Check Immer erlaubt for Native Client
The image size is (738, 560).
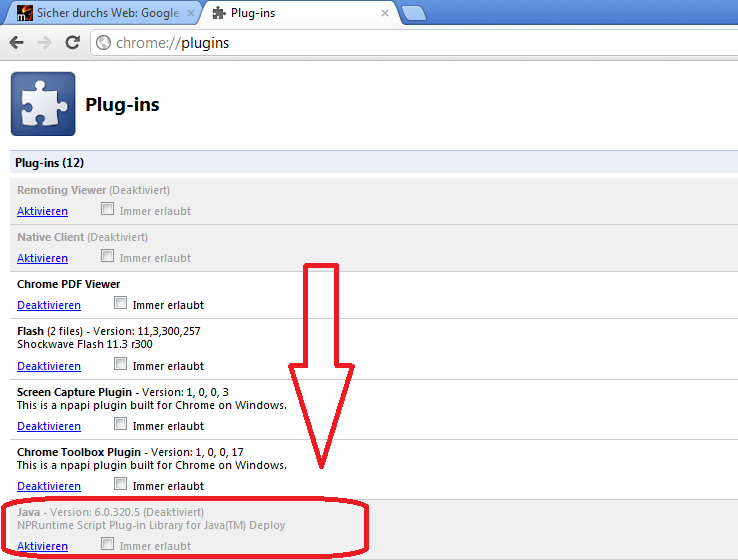[x=107, y=256]
